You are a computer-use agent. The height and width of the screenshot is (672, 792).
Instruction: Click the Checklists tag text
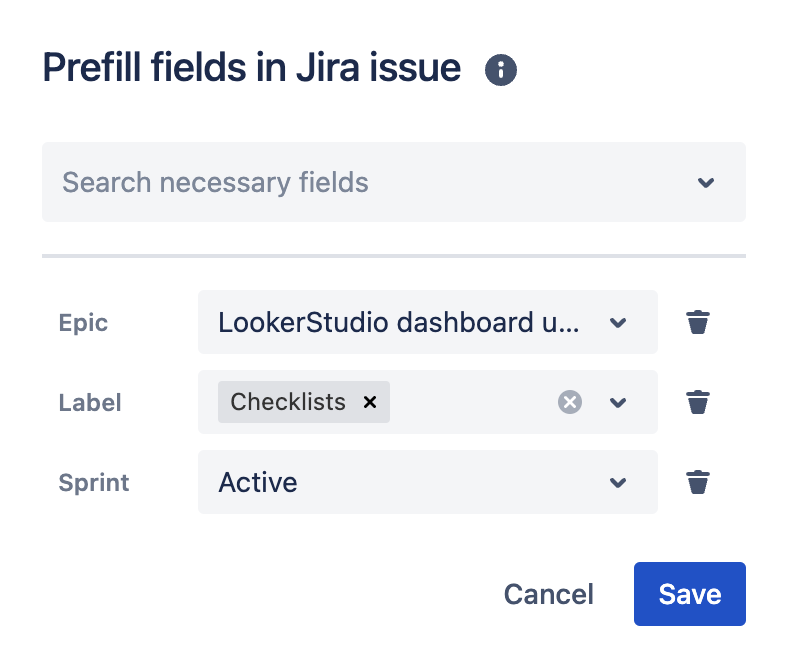pos(288,402)
